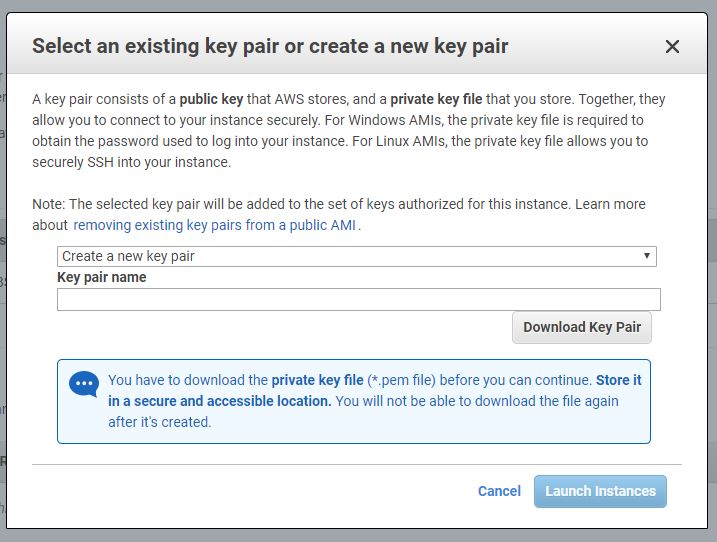
Task: Click "after it's created." in the notice box
Action: click(160, 422)
